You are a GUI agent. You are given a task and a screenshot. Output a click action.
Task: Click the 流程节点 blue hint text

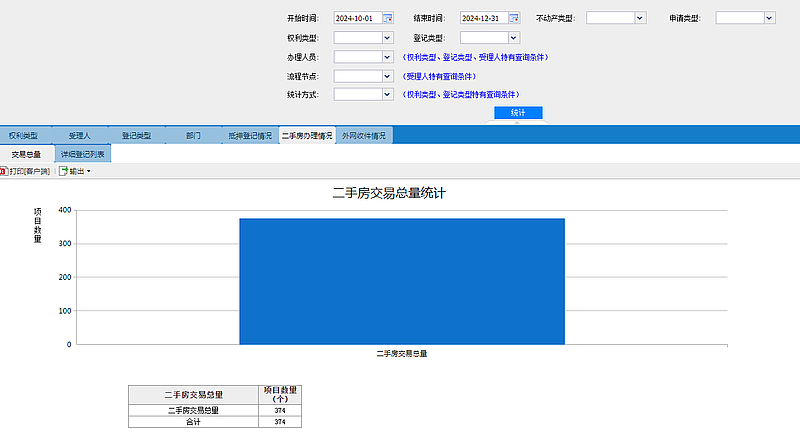[x=439, y=77]
